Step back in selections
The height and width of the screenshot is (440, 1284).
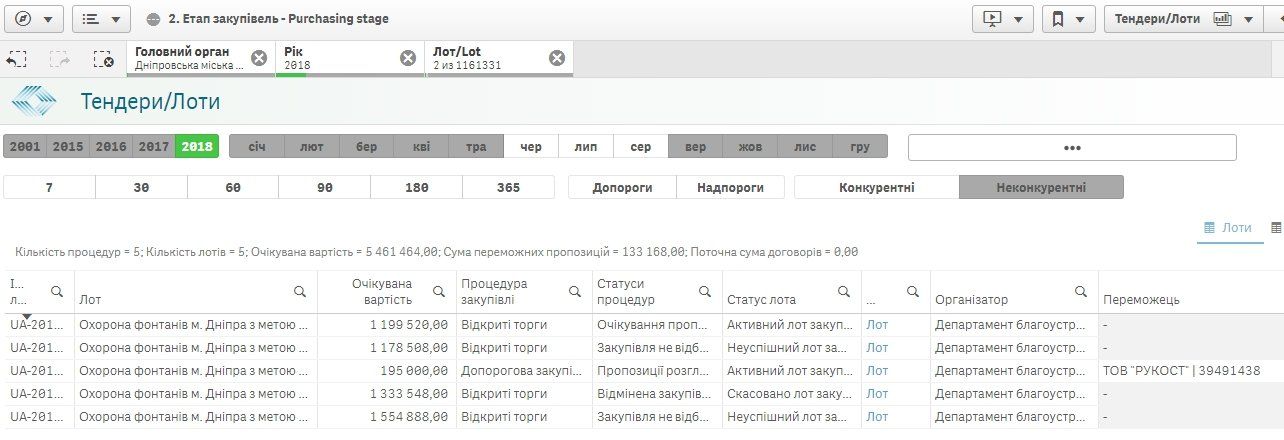point(16,59)
